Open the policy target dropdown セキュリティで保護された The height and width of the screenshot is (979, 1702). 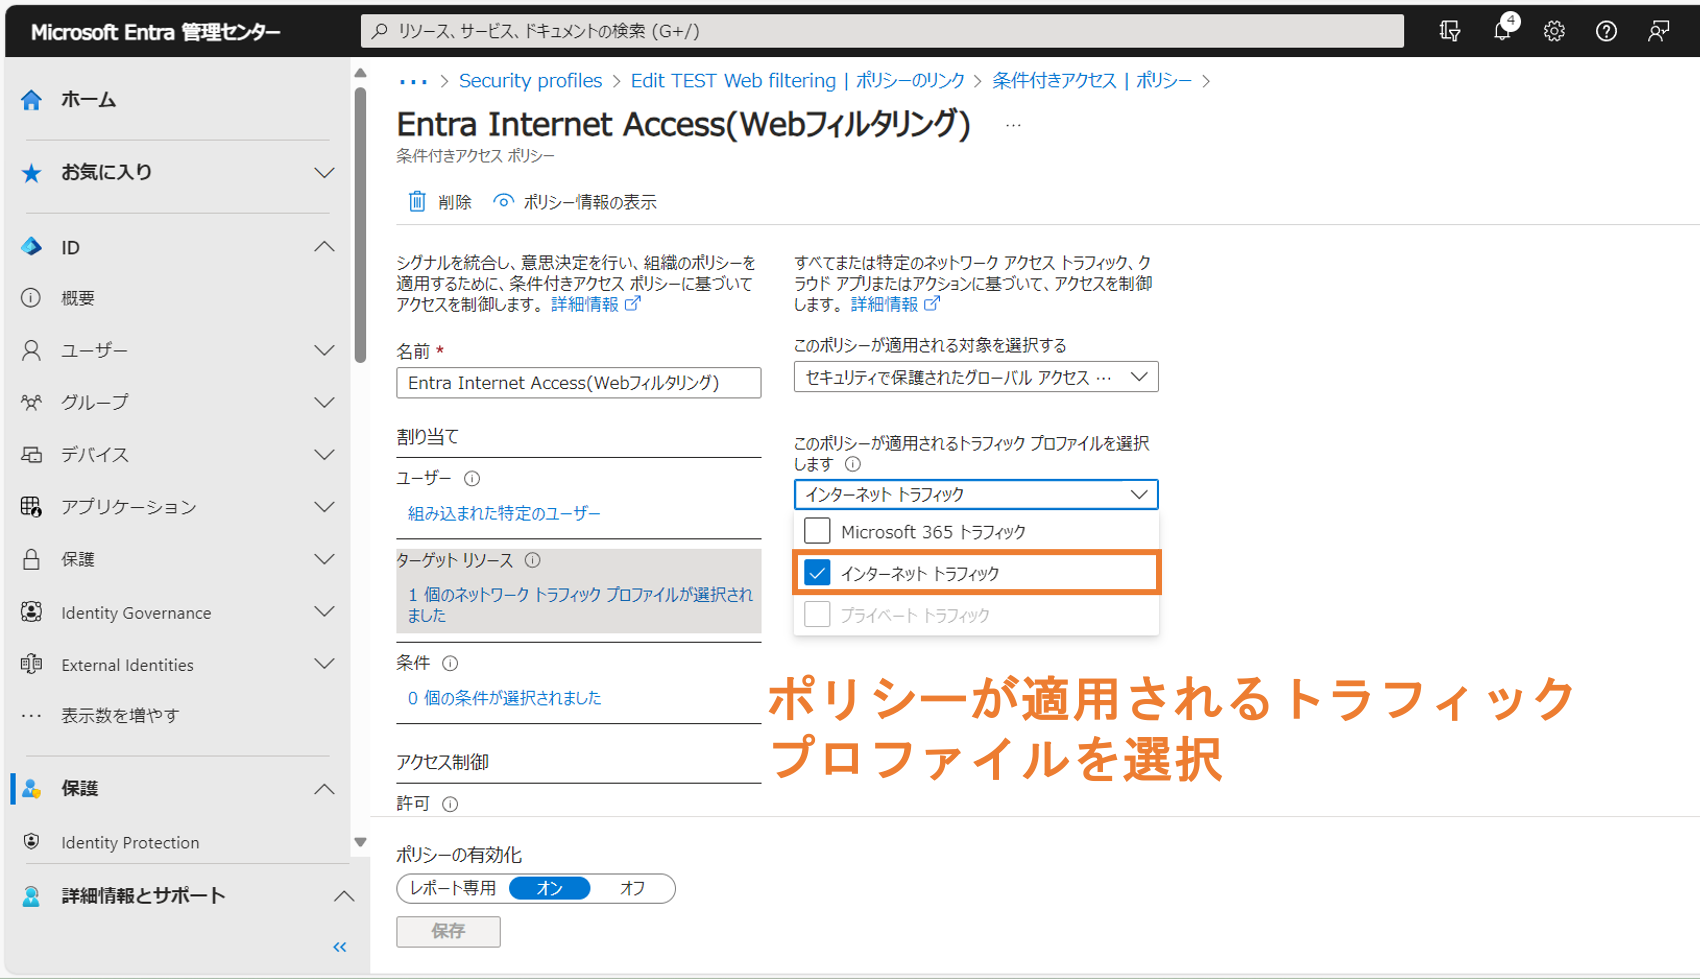click(x=976, y=377)
